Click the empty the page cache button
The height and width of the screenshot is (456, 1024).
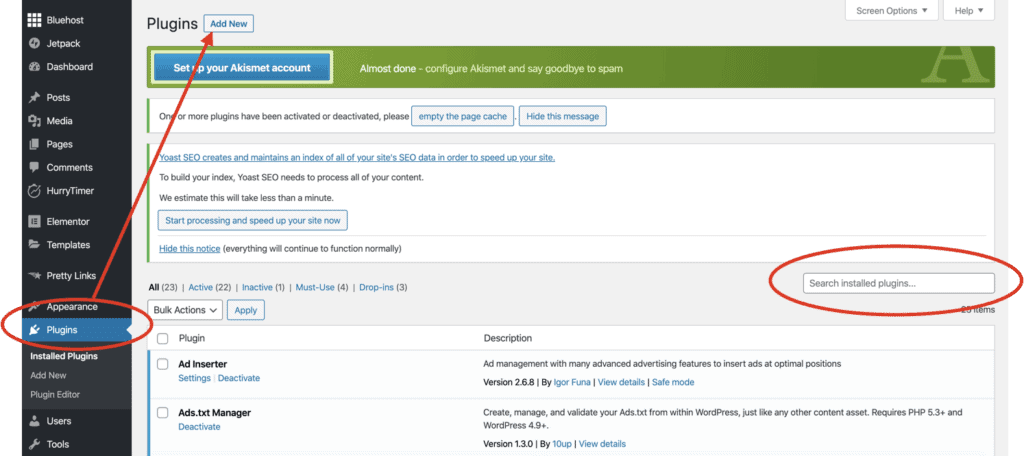[462, 116]
